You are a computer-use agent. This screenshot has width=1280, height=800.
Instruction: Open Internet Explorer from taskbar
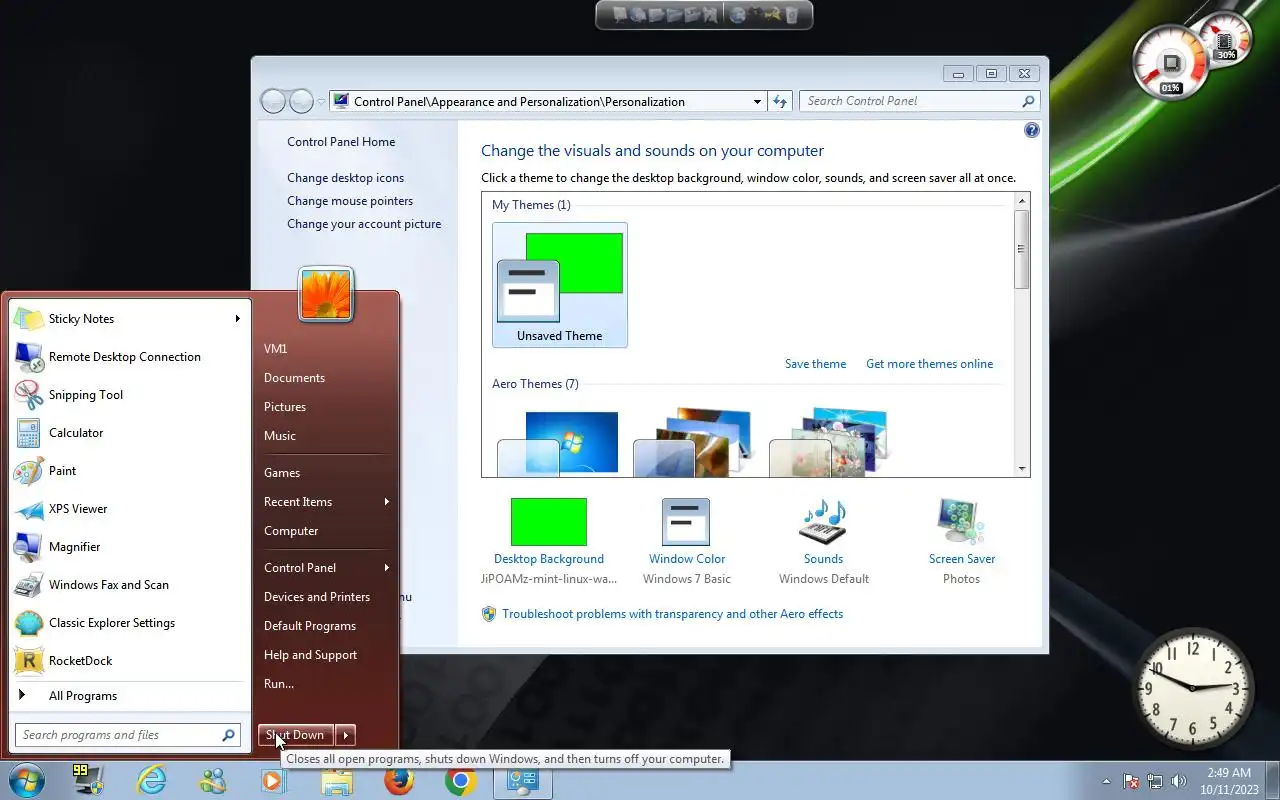[x=151, y=780]
